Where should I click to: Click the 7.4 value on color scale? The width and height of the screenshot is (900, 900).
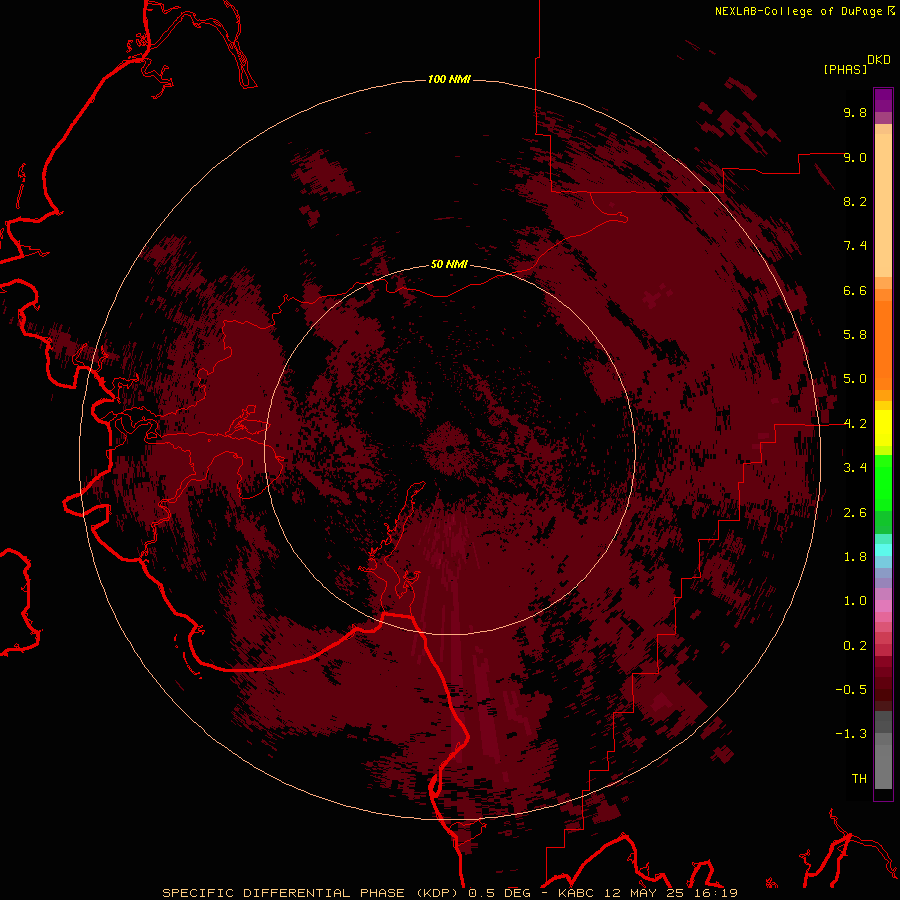[x=855, y=246]
